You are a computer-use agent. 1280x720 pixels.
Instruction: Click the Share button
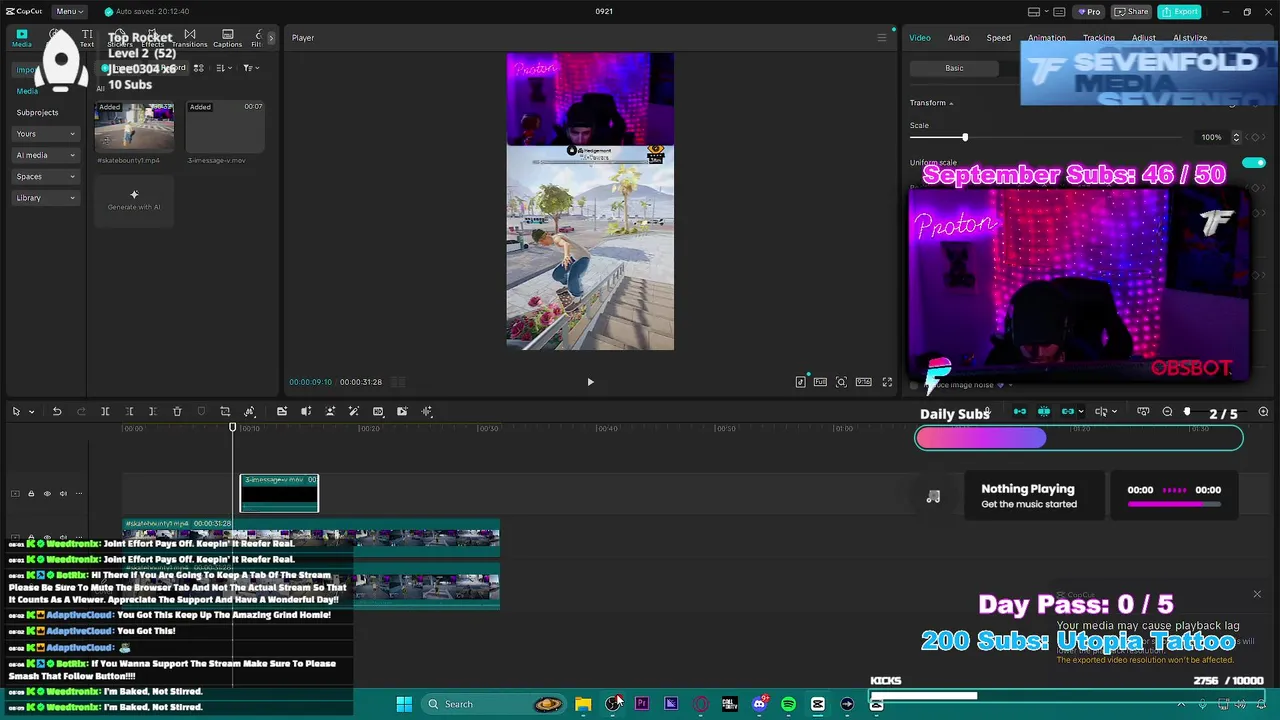point(1132,11)
